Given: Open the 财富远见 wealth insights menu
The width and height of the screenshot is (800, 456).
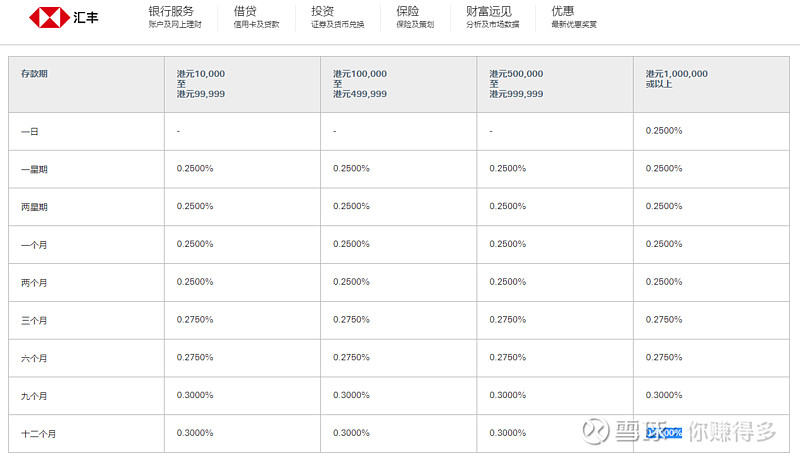Looking at the screenshot, I should click(x=488, y=12).
